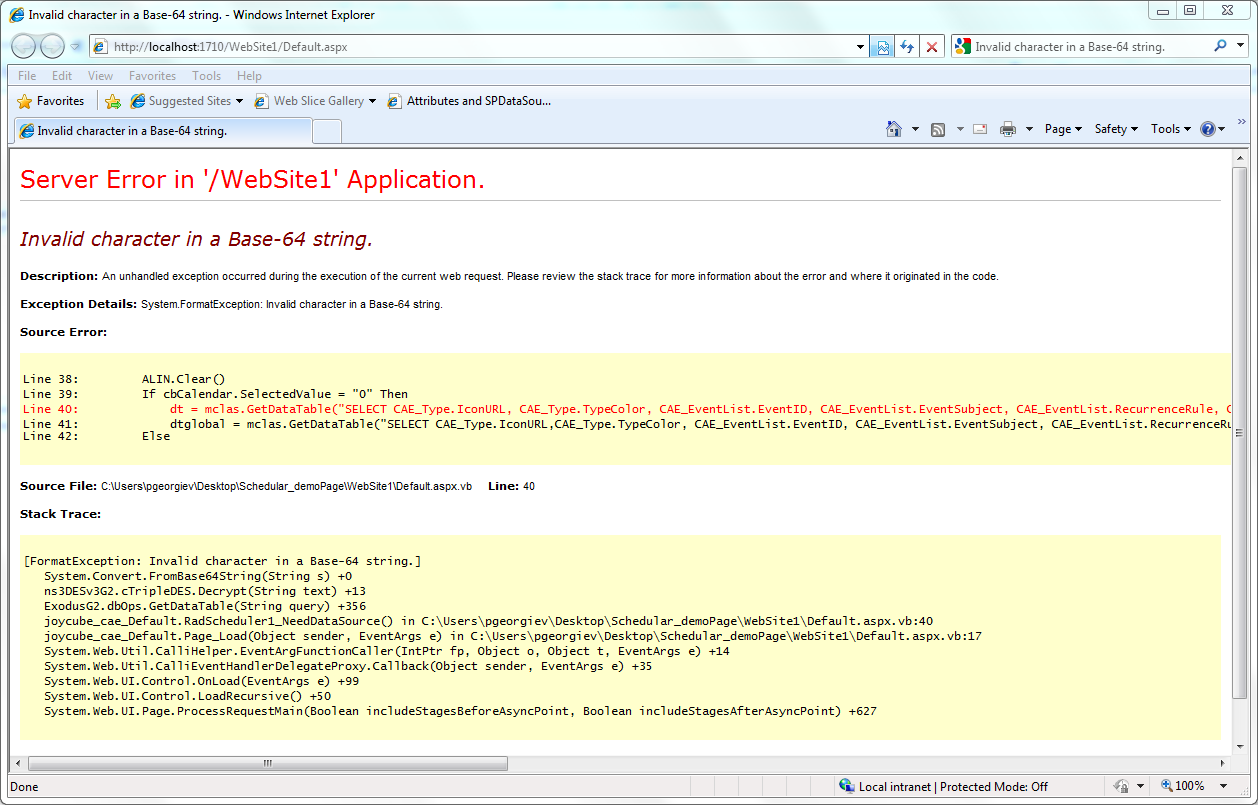Viewport: 1258px width, 805px height.
Task: Open search provider options dropdown
Action: 1240,47
